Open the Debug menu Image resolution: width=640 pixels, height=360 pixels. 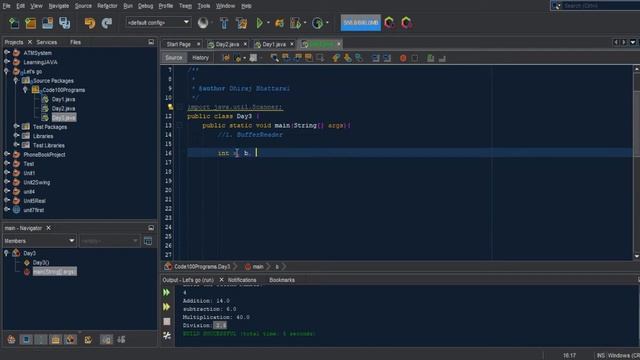145,6
